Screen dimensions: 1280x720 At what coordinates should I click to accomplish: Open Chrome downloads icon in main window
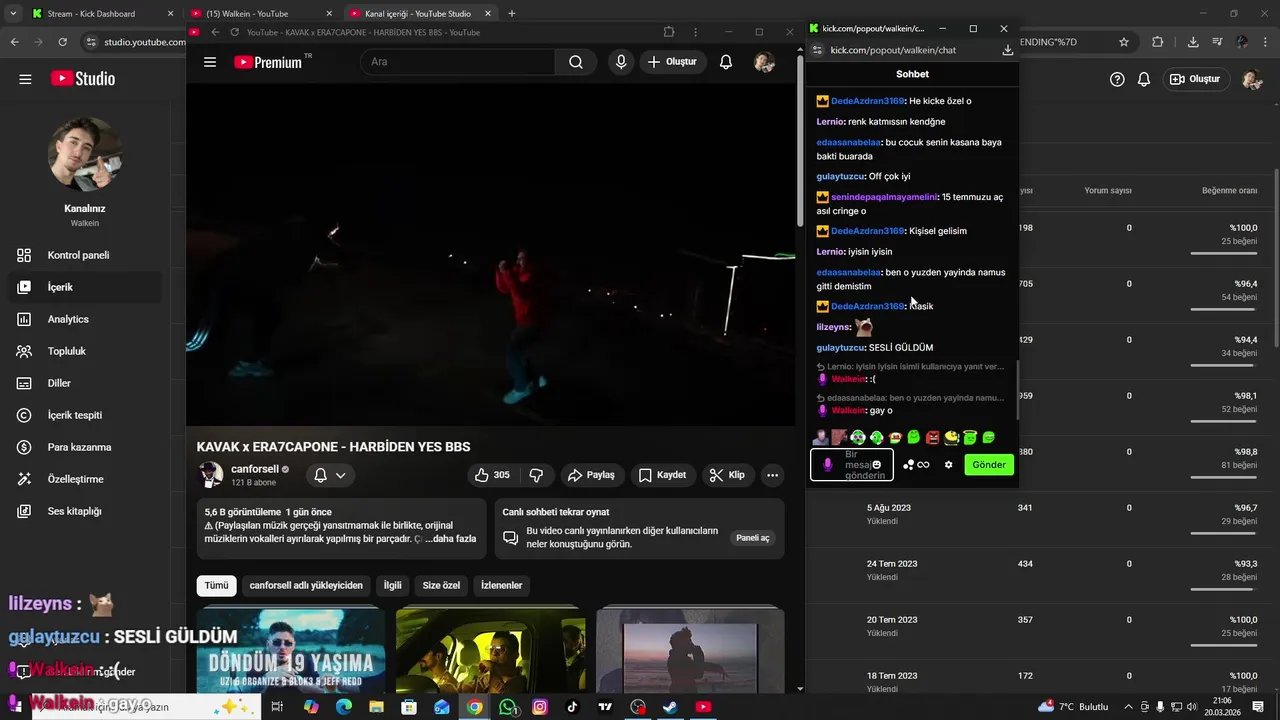1192,42
